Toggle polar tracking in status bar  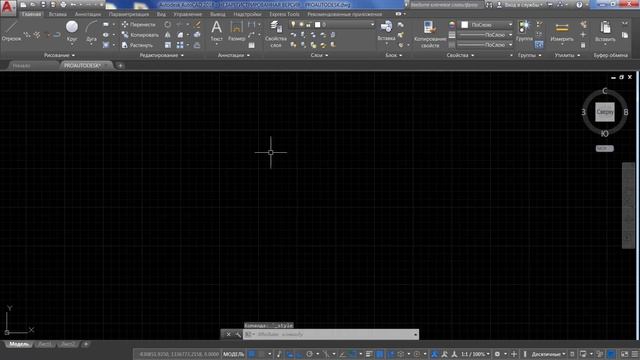point(309,354)
